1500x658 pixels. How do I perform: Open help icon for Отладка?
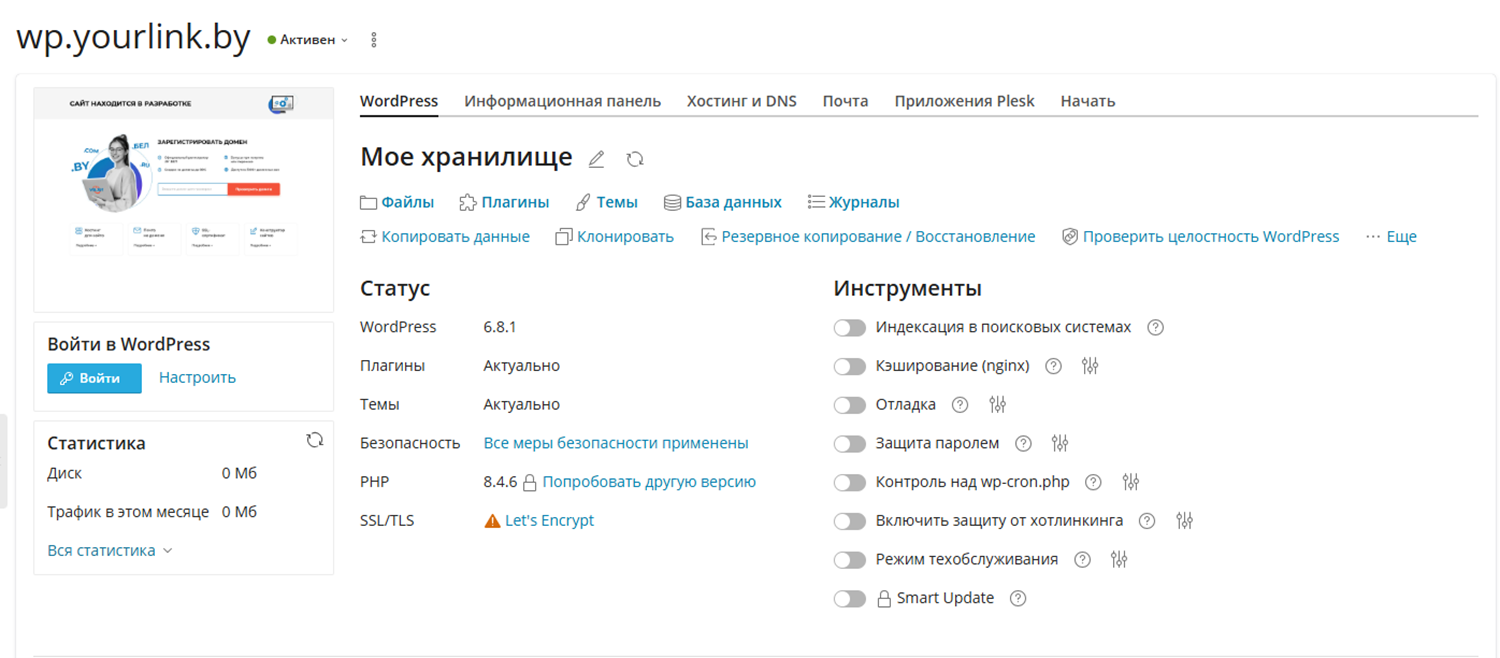pyautogui.click(x=960, y=405)
